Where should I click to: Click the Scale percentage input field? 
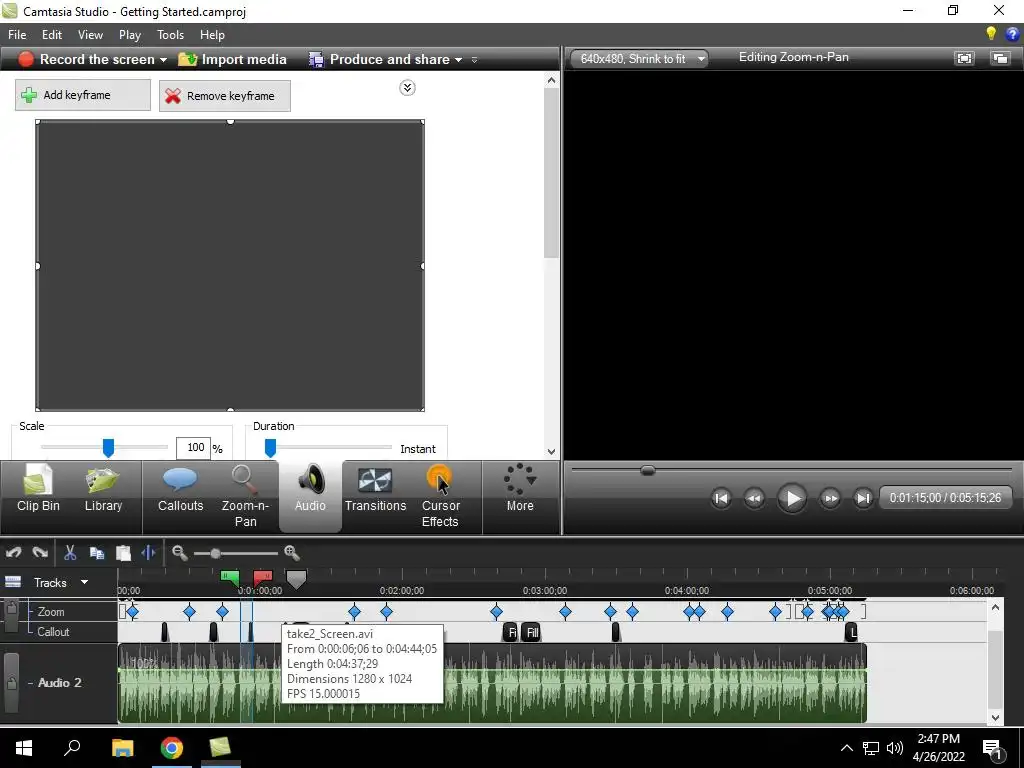click(x=193, y=448)
